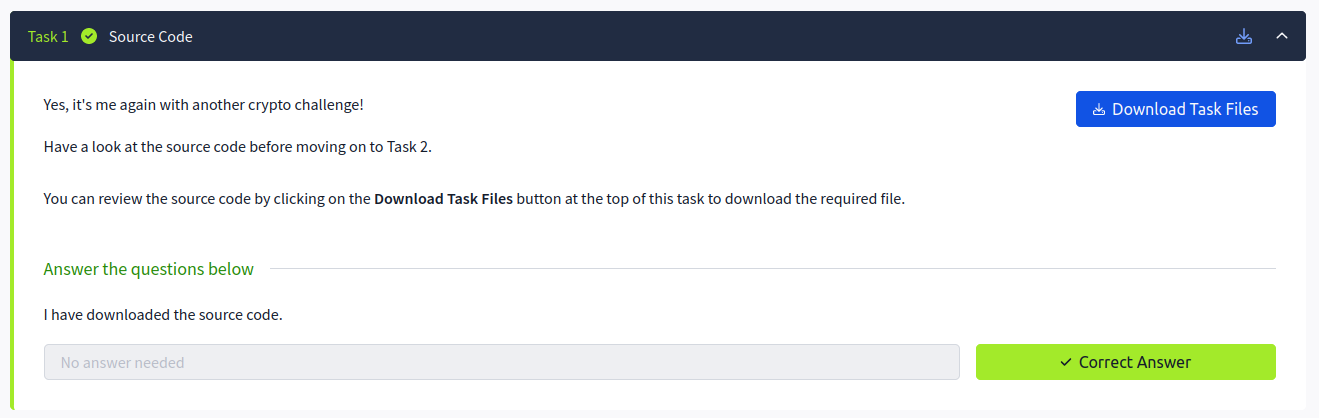Select the Source Code task title

(x=151, y=36)
